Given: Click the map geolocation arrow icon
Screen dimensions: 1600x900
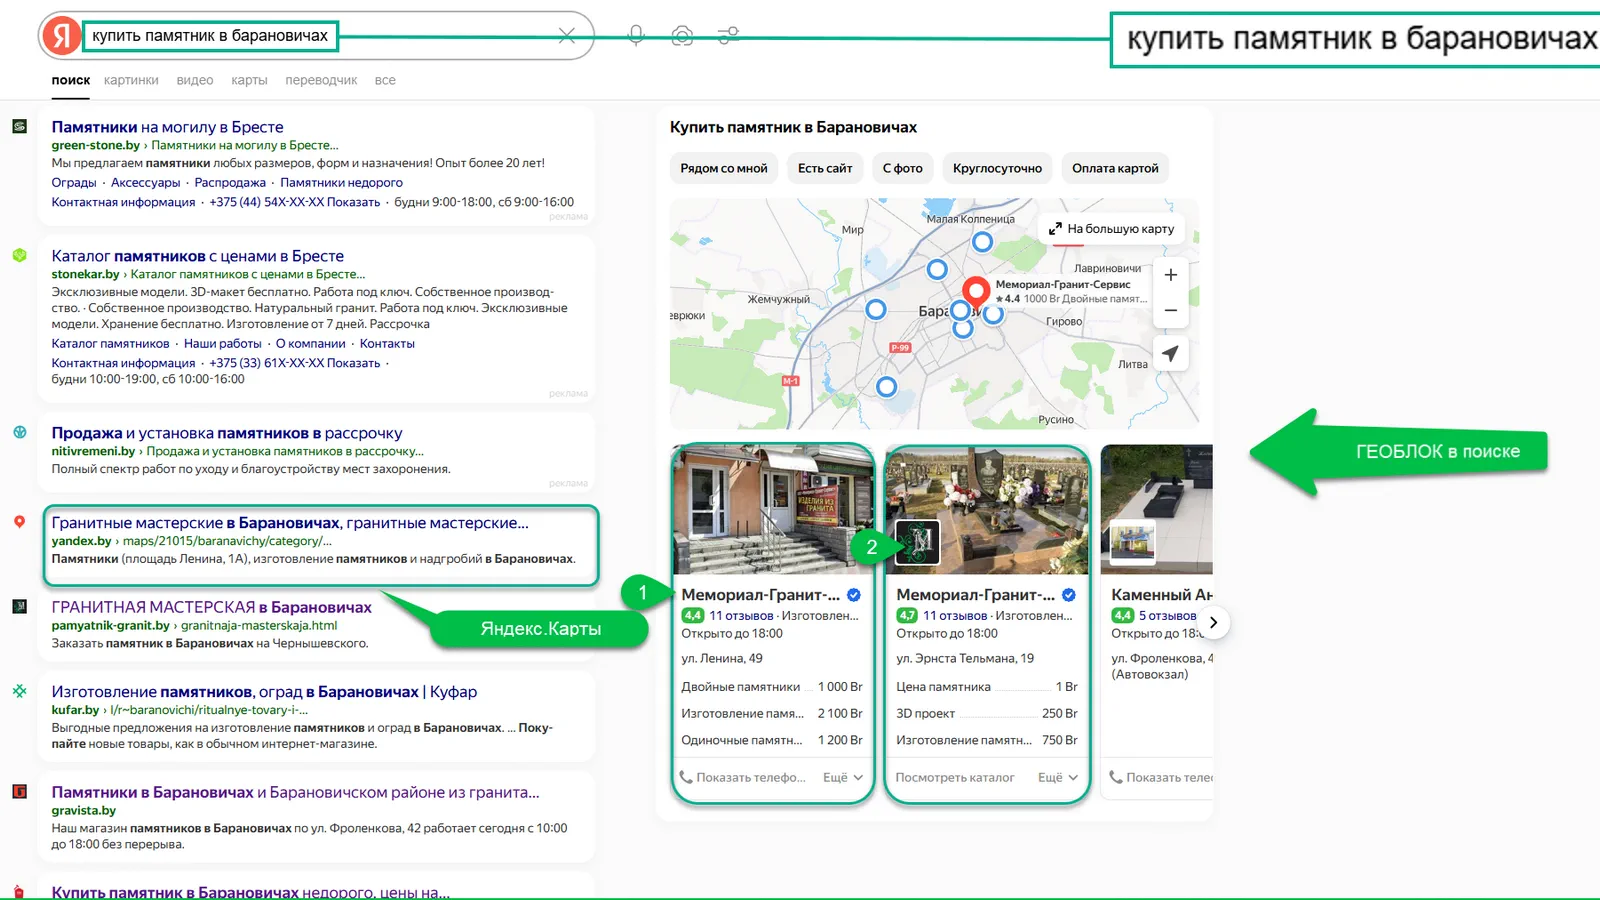Looking at the screenshot, I should (x=1170, y=354).
